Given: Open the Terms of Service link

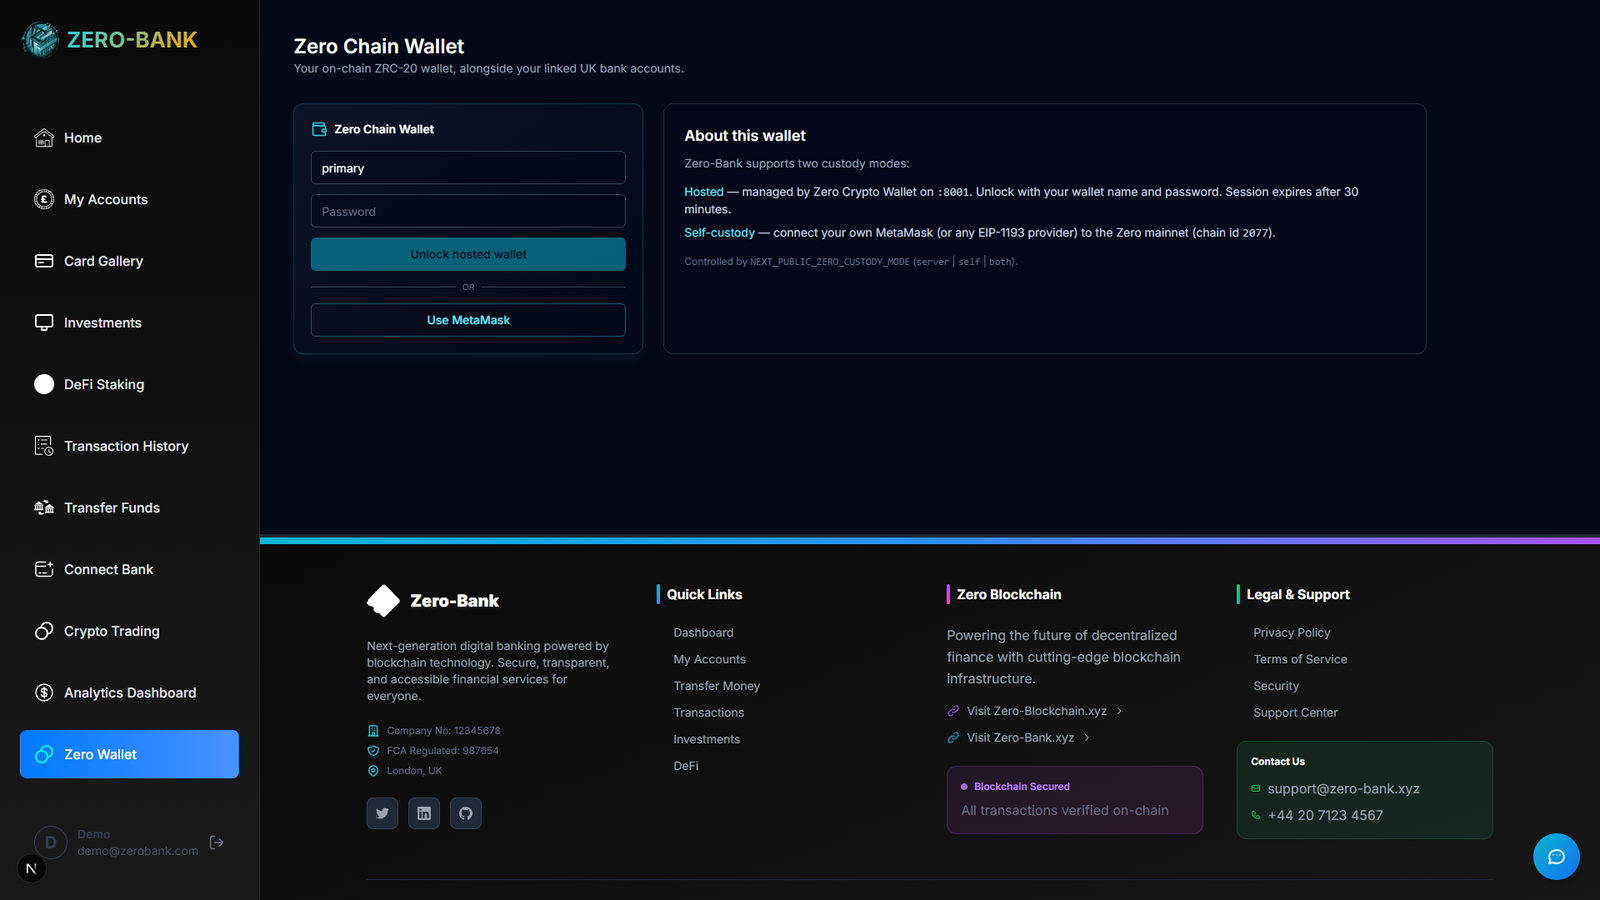Looking at the screenshot, I should tap(1300, 660).
